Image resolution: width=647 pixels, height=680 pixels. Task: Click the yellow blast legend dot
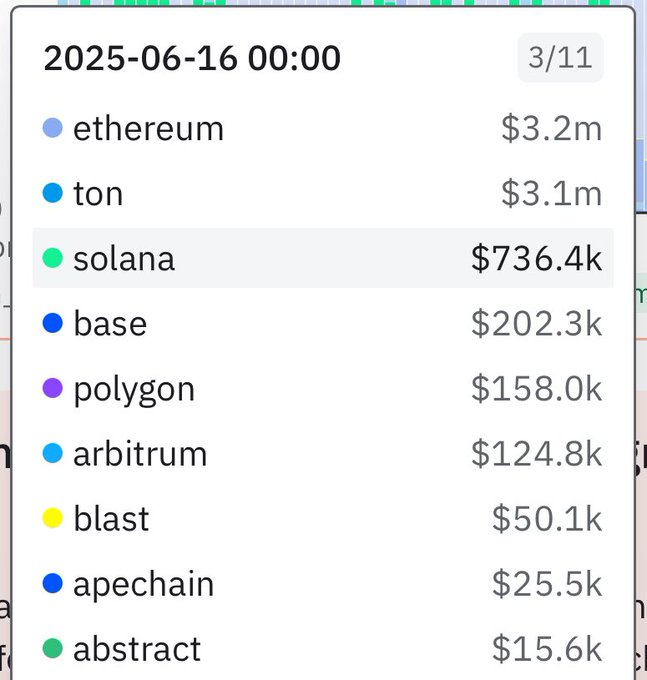pyautogui.click(x=53, y=518)
